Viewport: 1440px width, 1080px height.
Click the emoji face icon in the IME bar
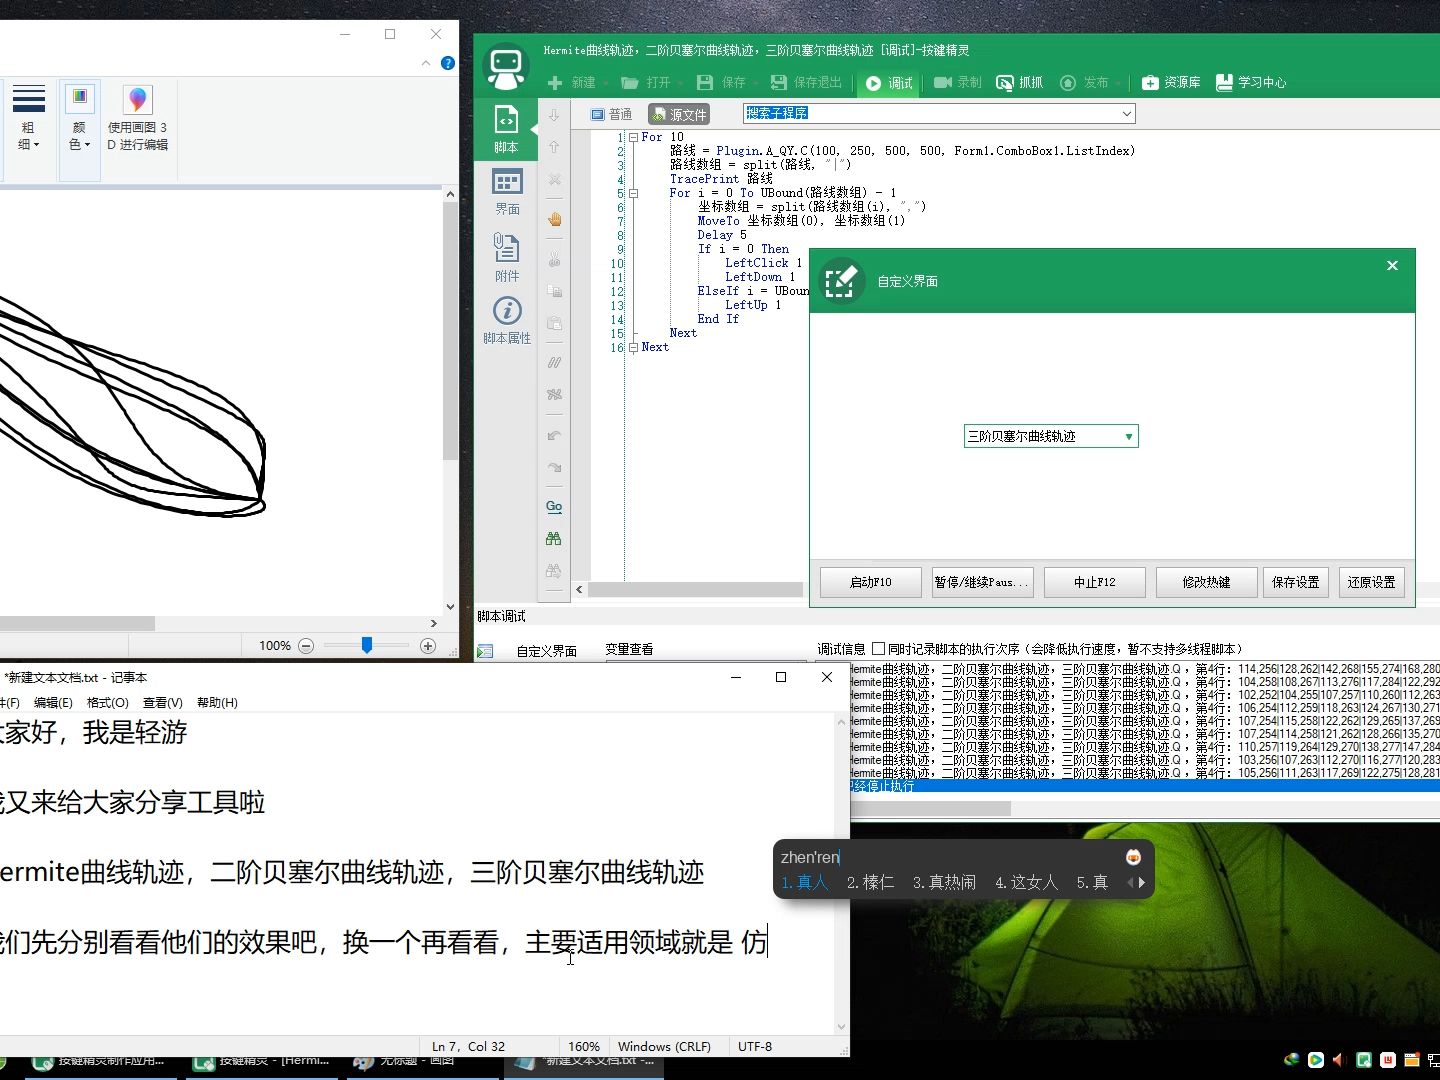pos(1133,857)
